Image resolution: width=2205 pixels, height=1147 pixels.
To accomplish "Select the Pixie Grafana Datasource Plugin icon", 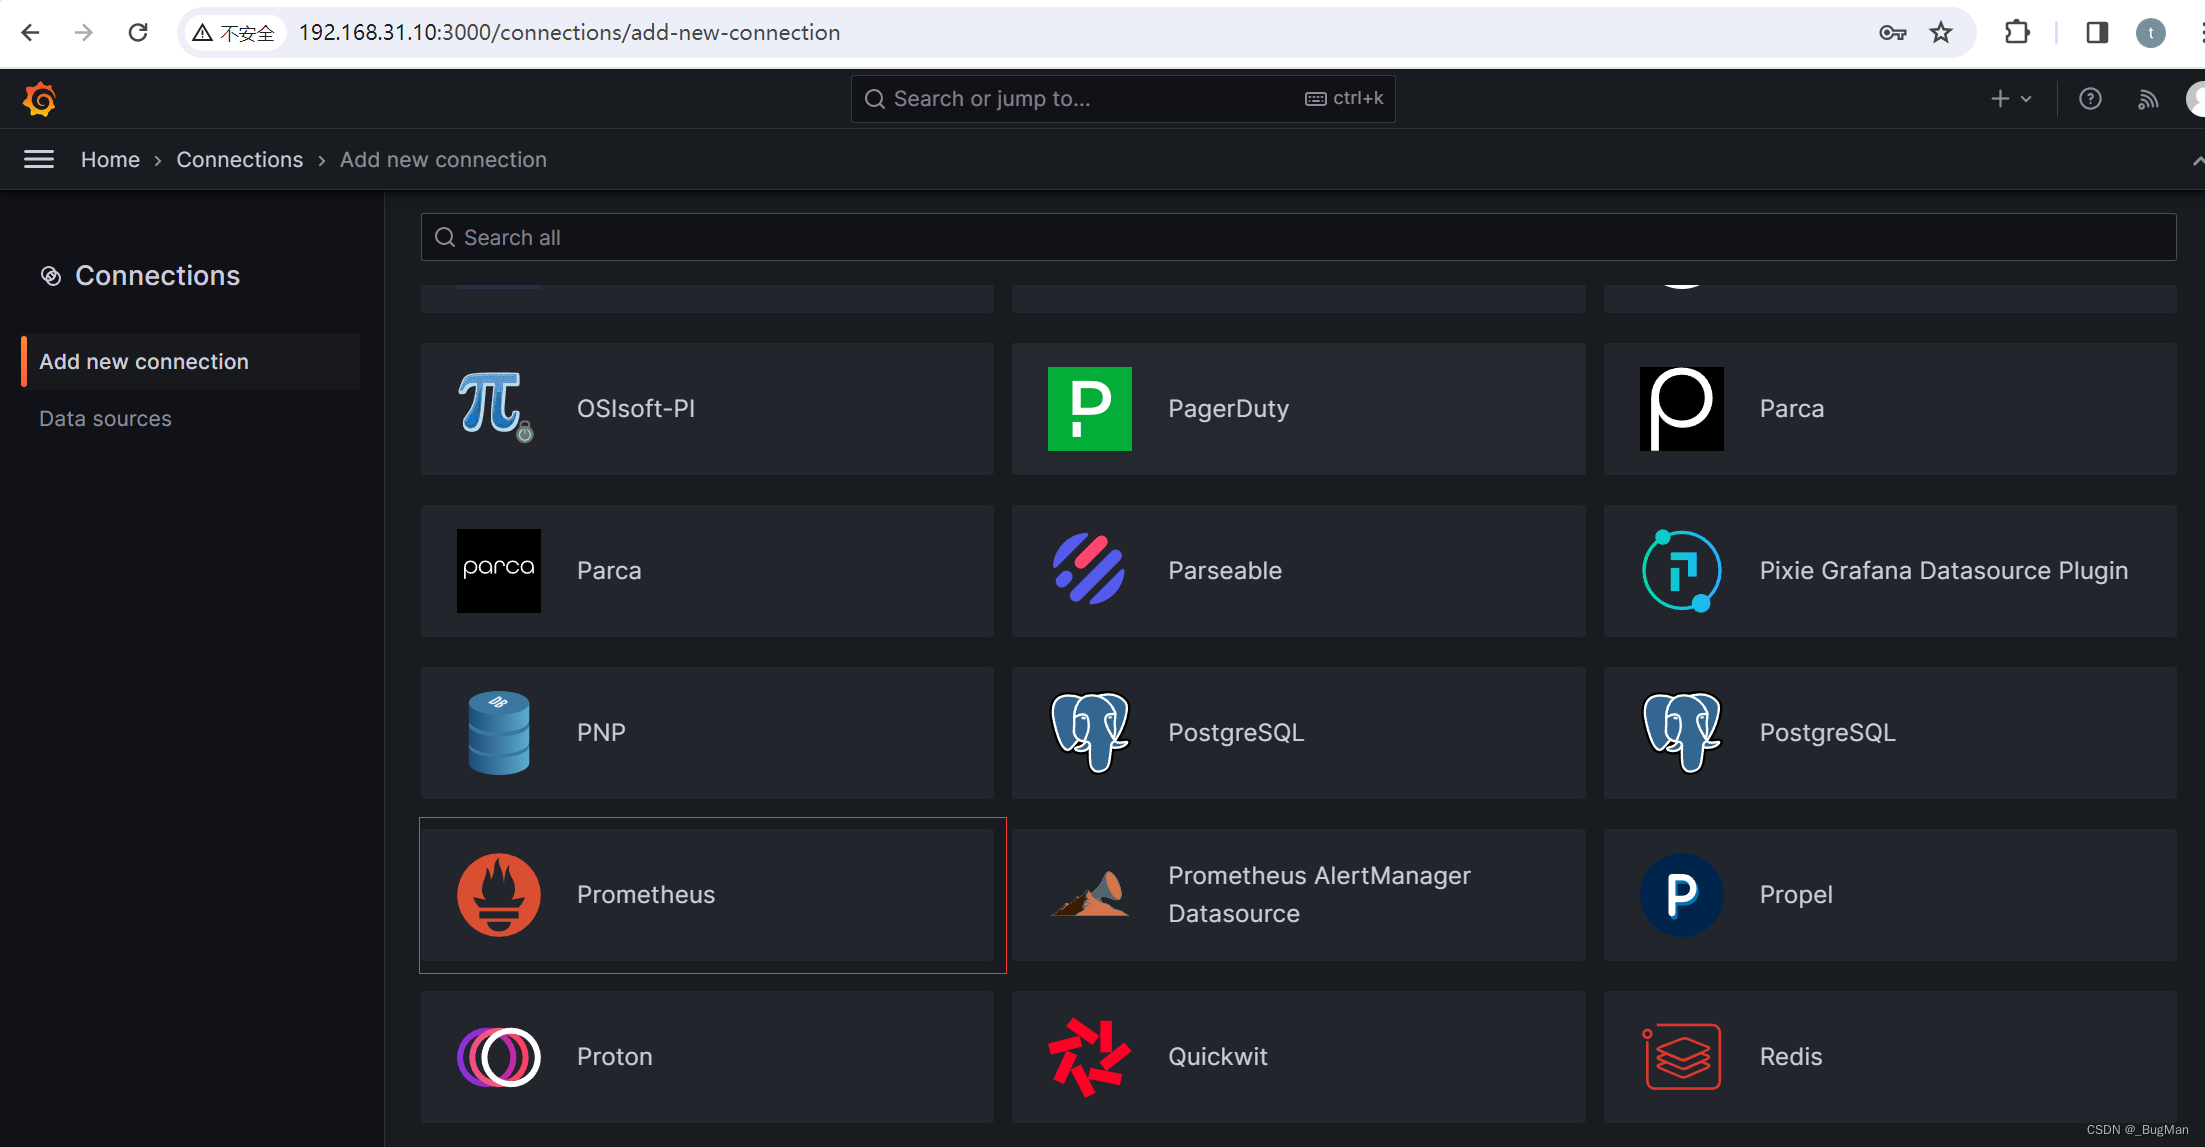I will (1682, 570).
